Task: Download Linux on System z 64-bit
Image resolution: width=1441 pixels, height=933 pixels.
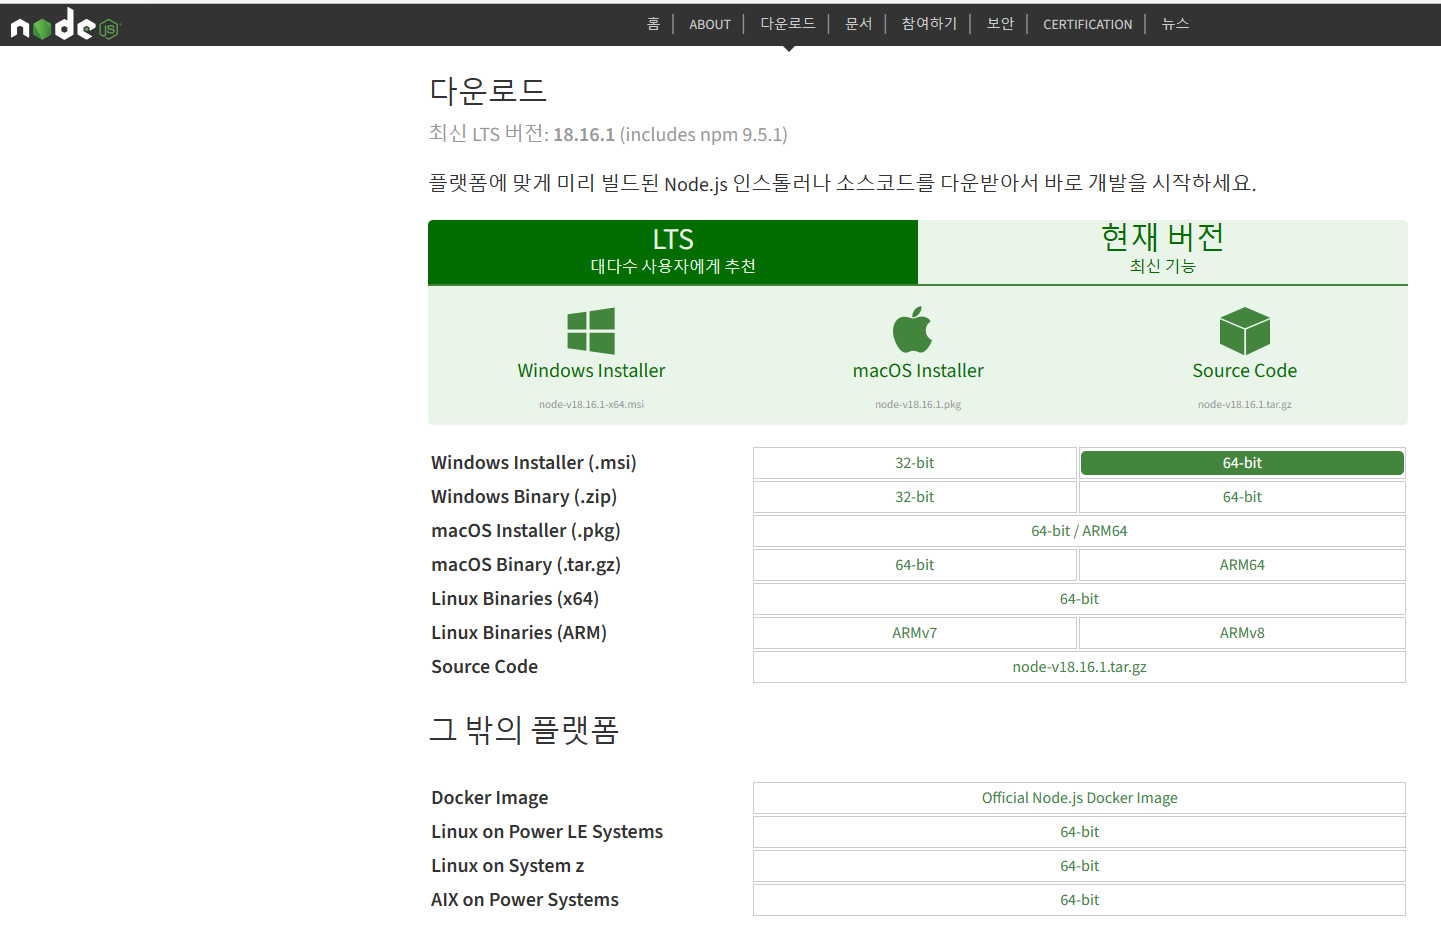Action: pyautogui.click(x=1079, y=866)
